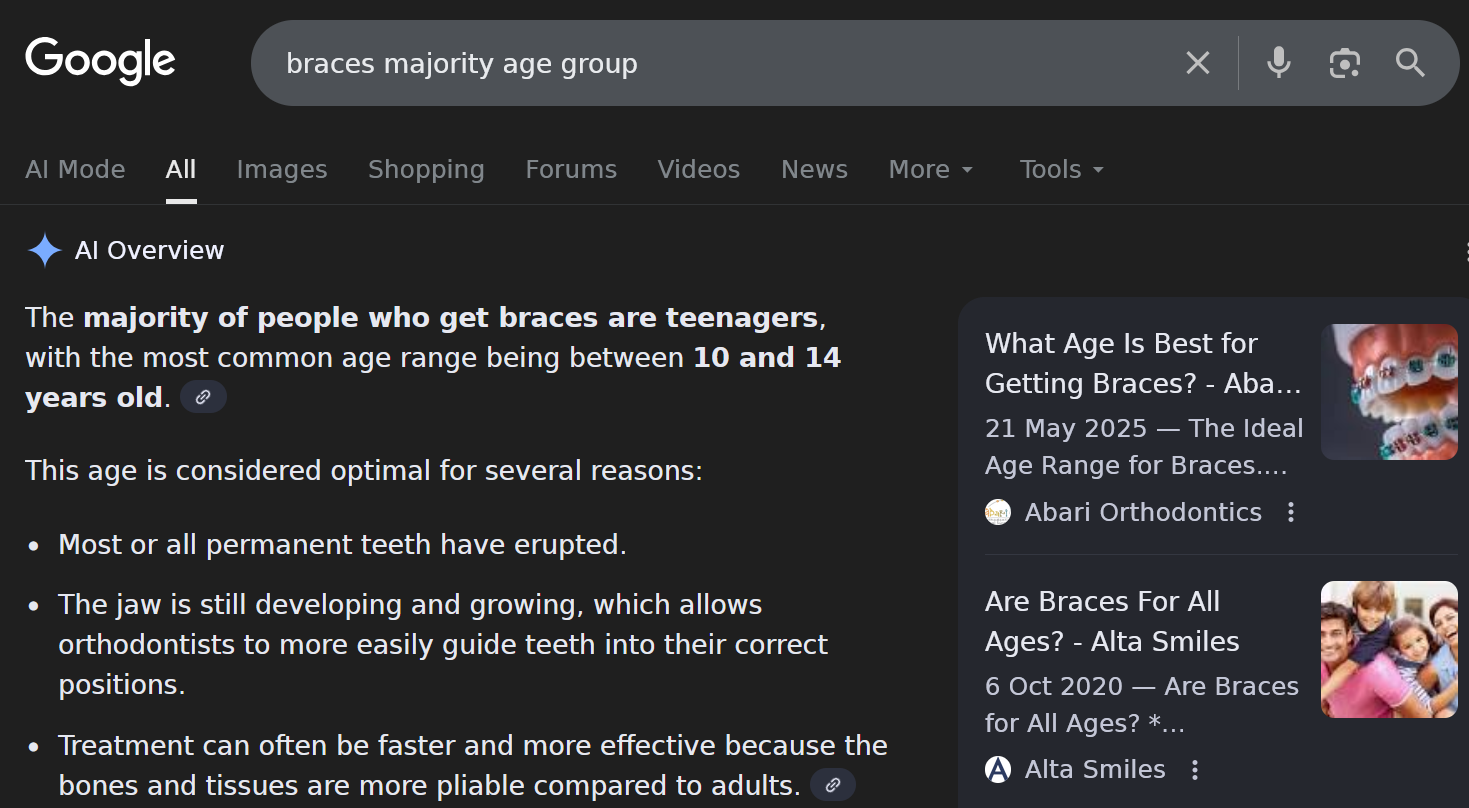Viewport: 1469px width, 808px height.
Task: Expand the More dropdown
Action: (931, 169)
